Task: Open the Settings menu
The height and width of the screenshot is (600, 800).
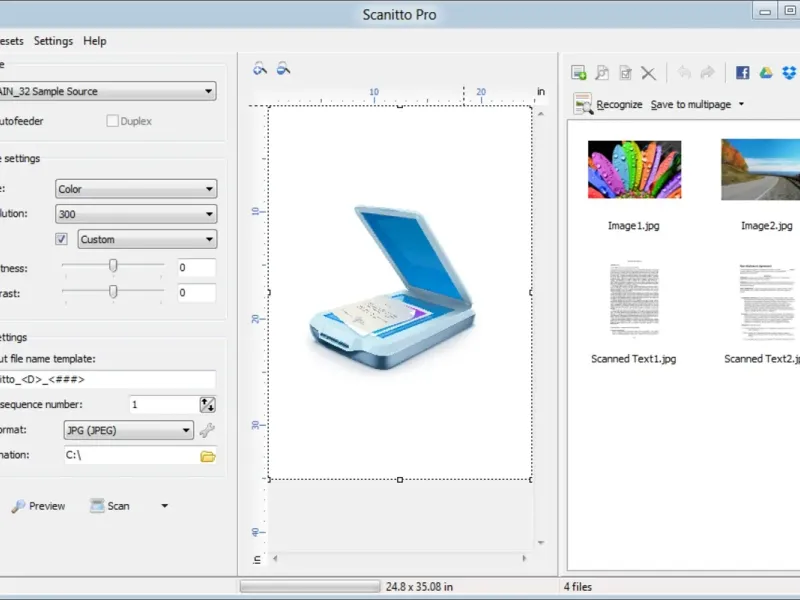Action: [x=53, y=41]
